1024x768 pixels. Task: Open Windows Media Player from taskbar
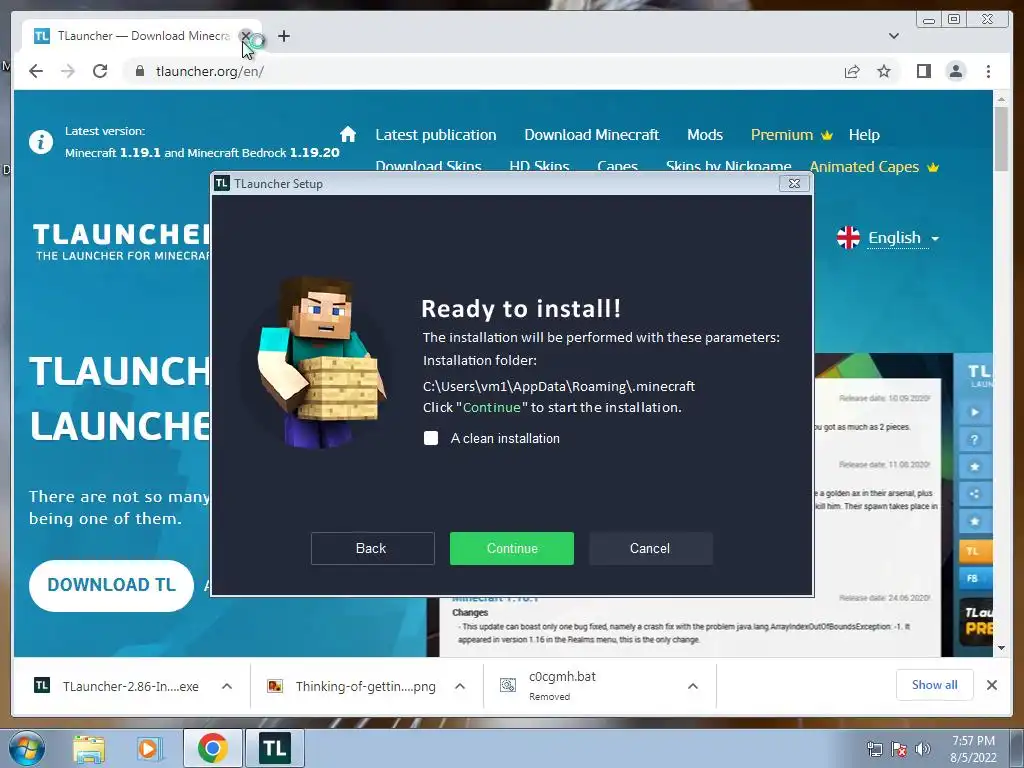(x=148, y=748)
